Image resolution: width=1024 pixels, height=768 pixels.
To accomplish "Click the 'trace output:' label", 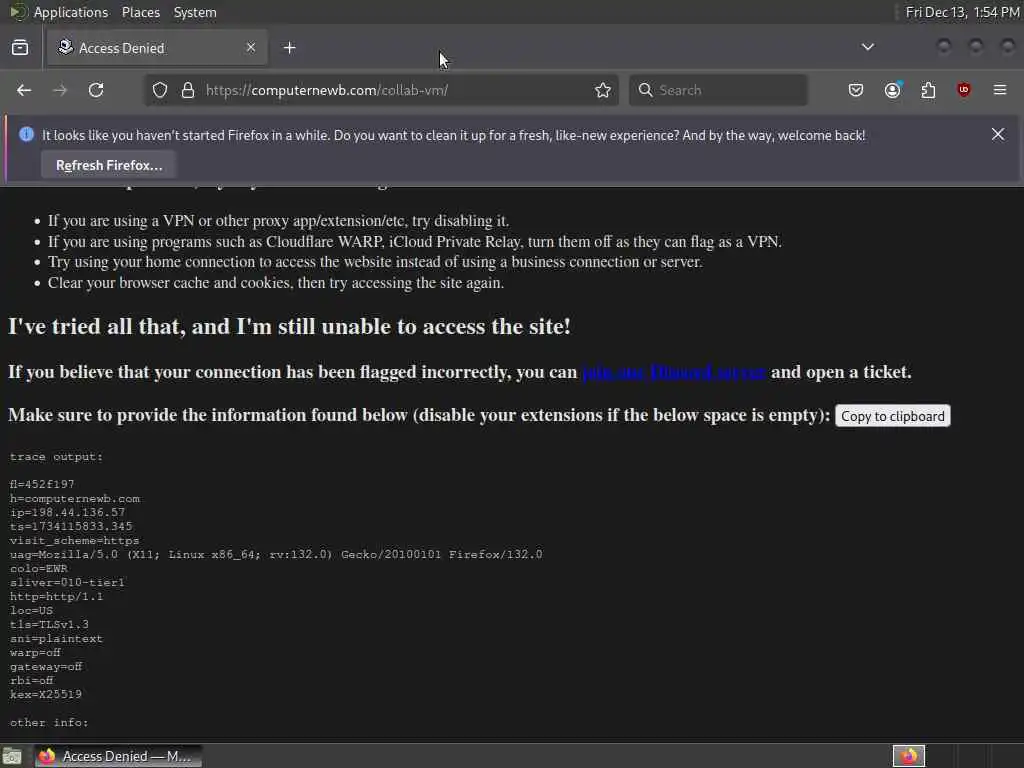I will (56, 456).
